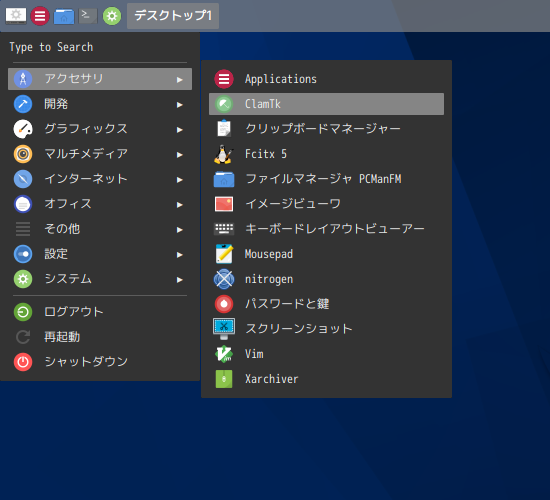Click the Vim green logo icon
The width and height of the screenshot is (550, 500).
click(224, 354)
